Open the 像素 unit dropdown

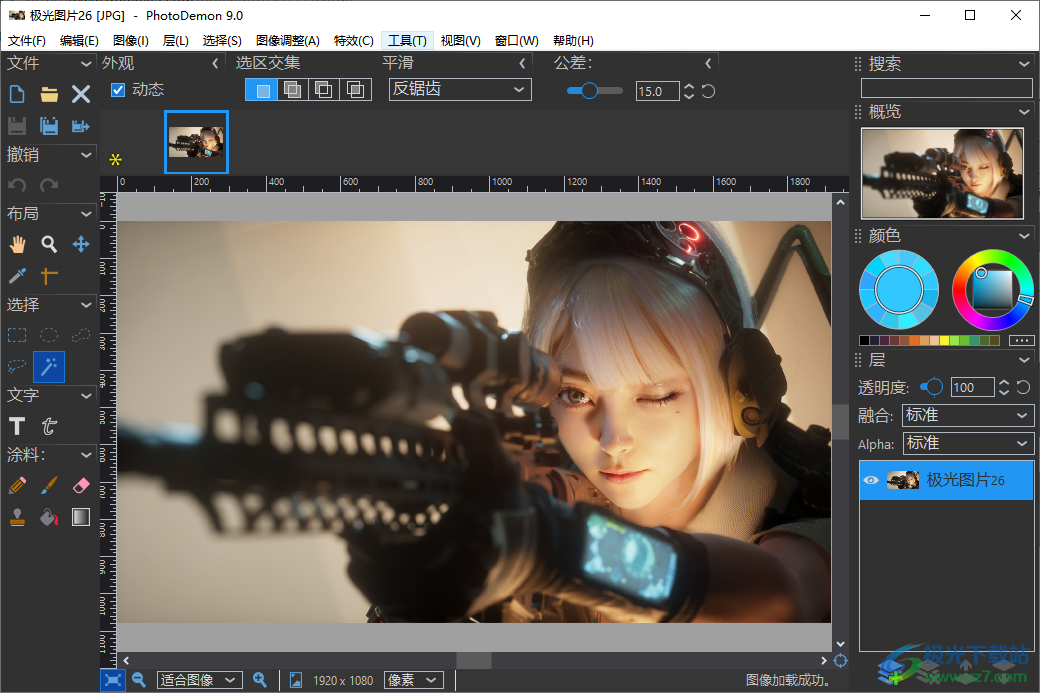[413, 680]
